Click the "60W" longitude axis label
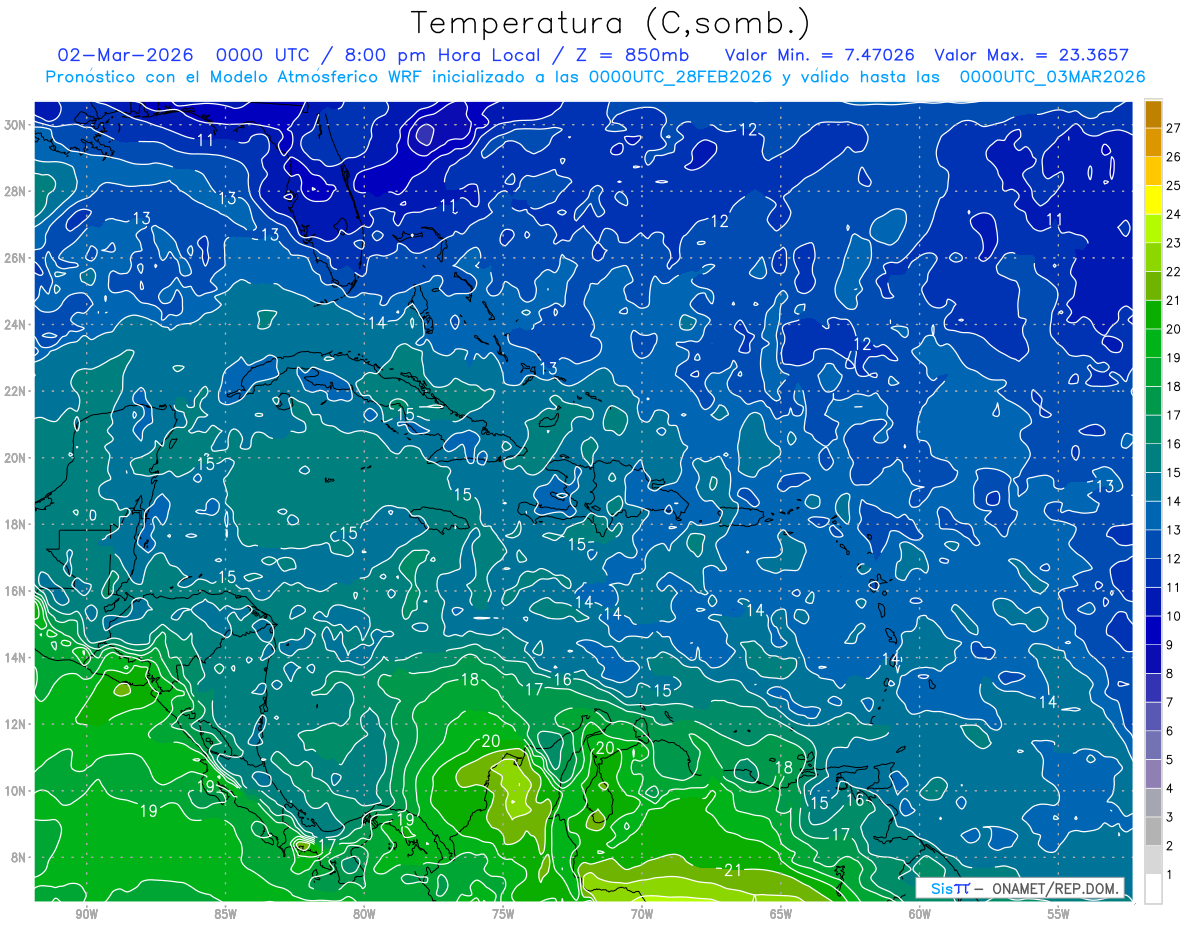Viewport: 1200px width, 927px height. point(920,914)
